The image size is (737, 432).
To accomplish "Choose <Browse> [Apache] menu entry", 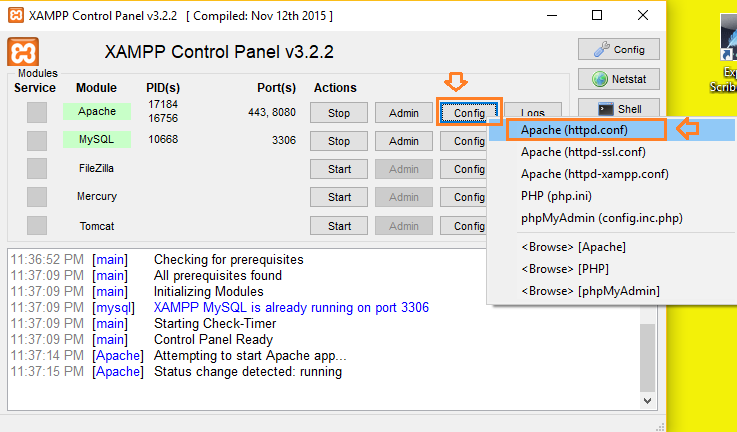I will (x=613, y=247).
